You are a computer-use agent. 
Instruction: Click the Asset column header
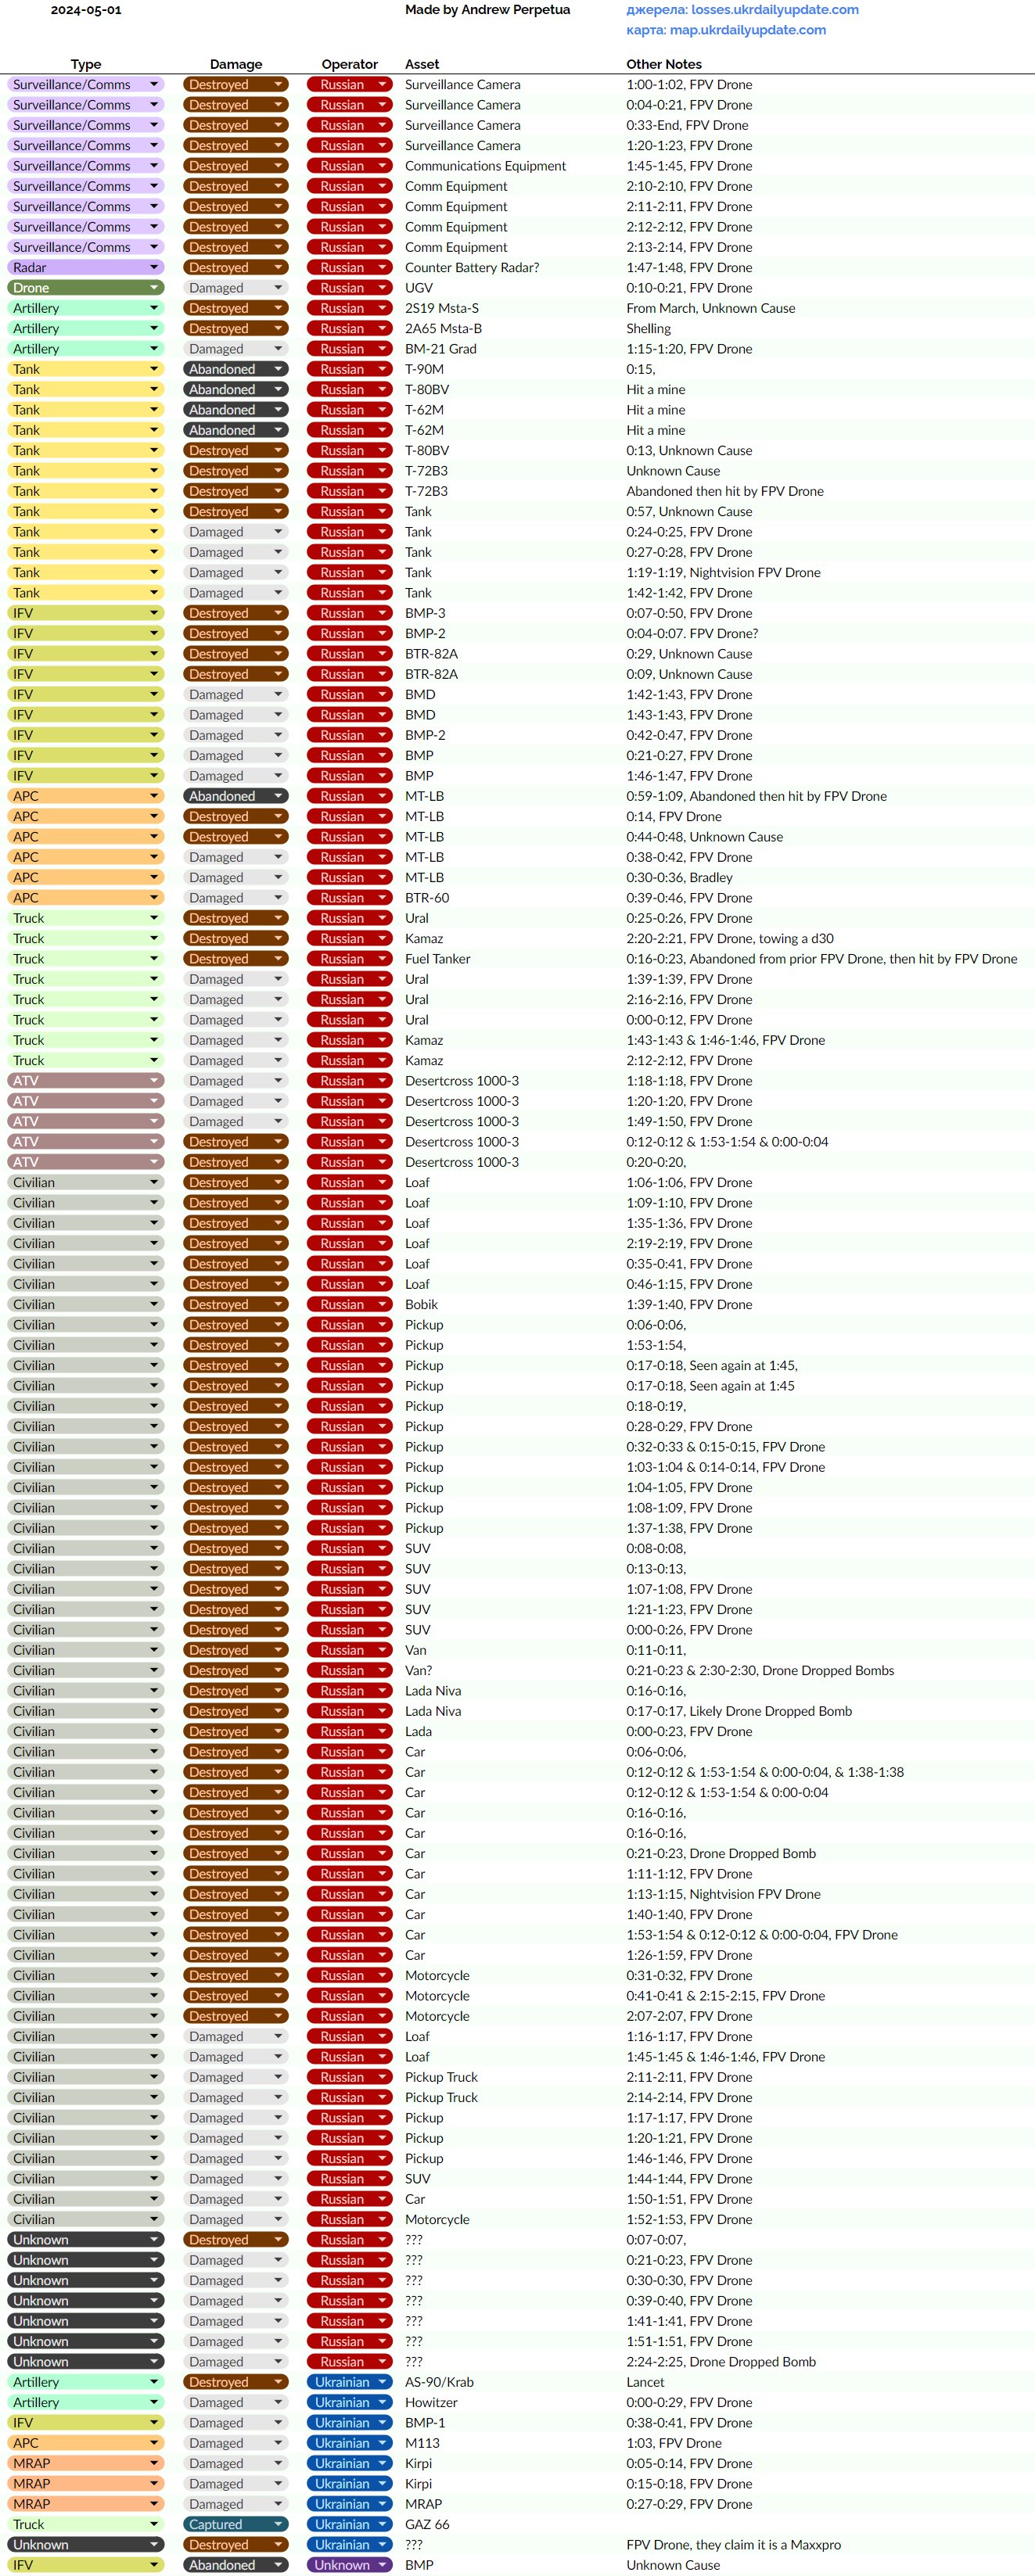[422, 64]
